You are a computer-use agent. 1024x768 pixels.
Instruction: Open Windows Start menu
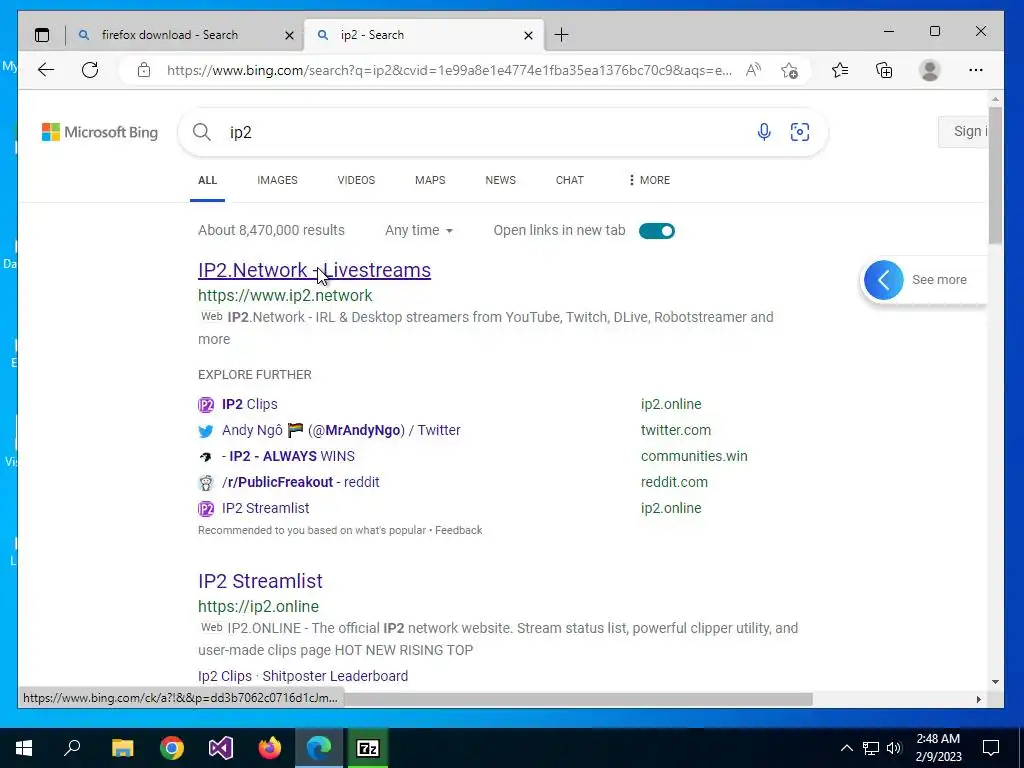24,748
